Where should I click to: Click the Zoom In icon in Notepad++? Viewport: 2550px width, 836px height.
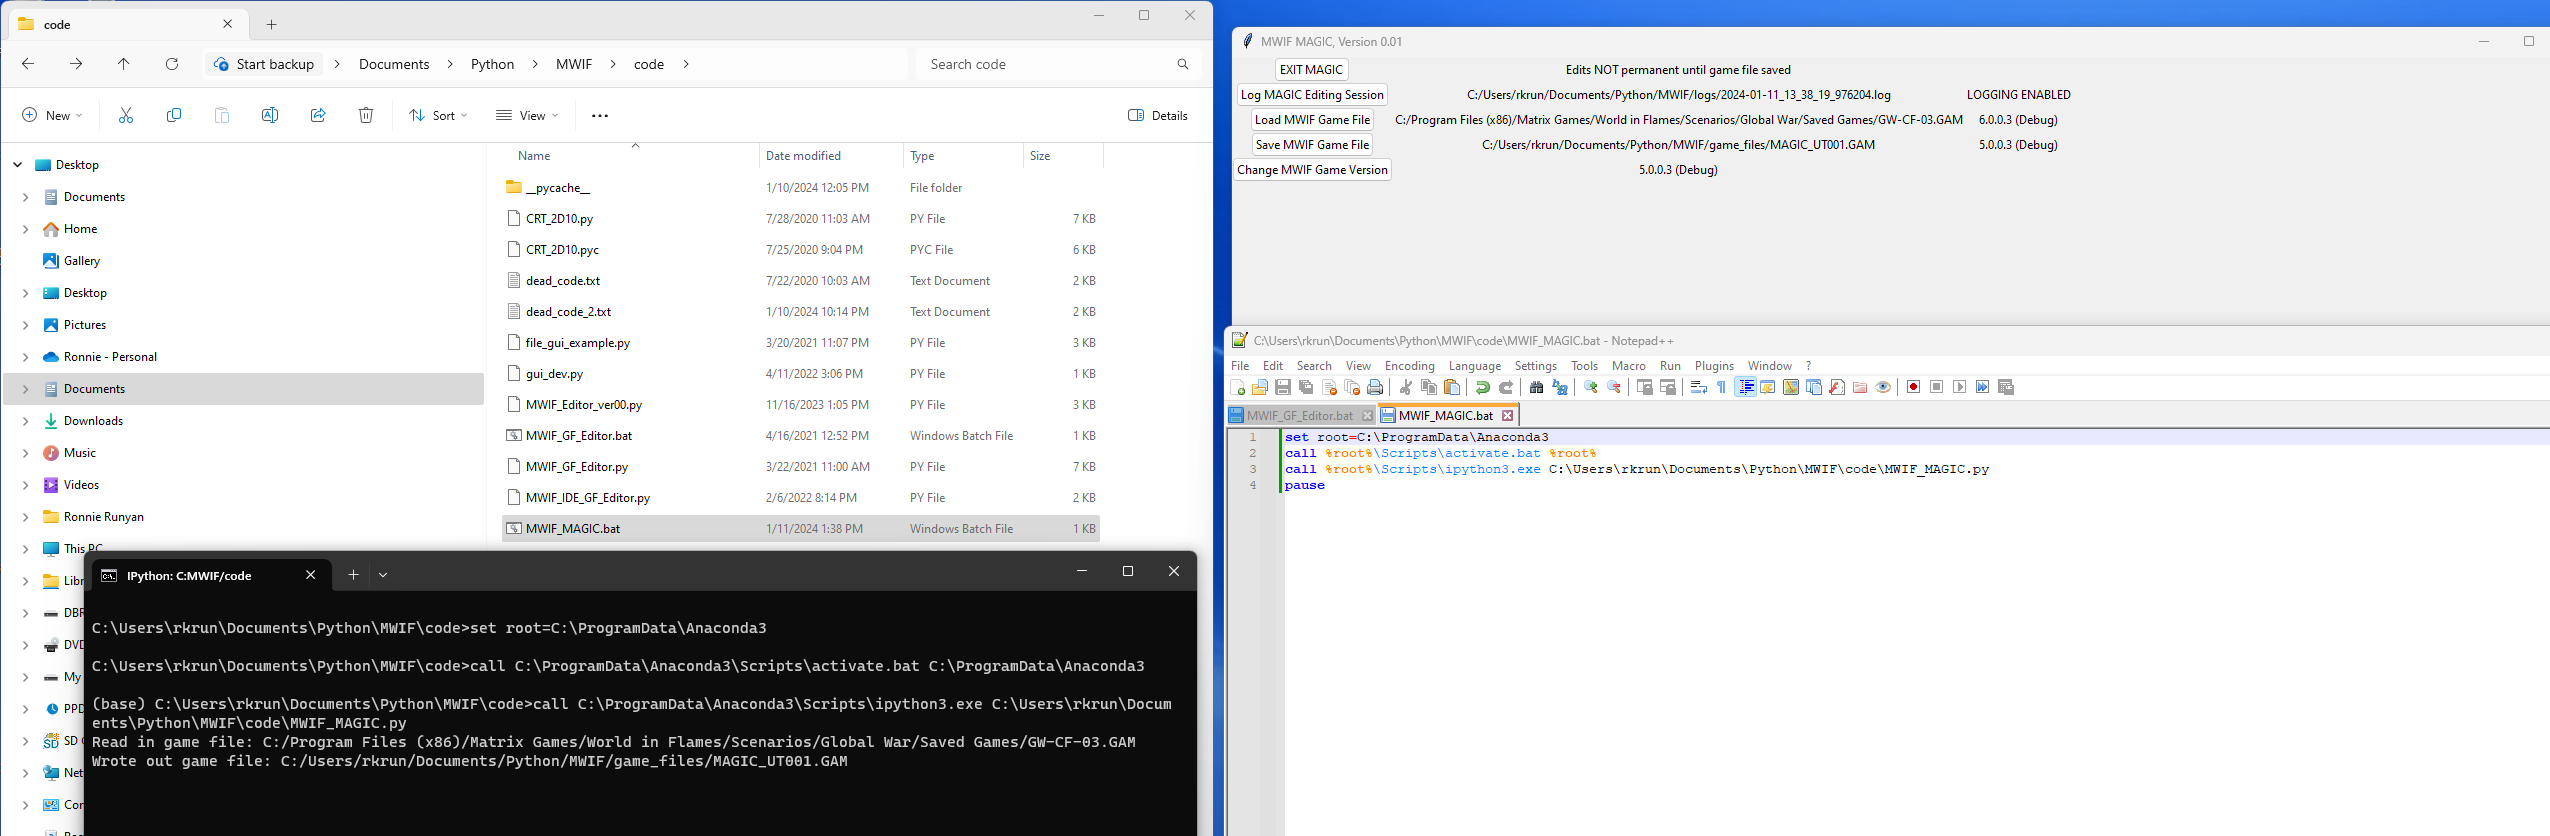pyautogui.click(x=1590, y=387)
